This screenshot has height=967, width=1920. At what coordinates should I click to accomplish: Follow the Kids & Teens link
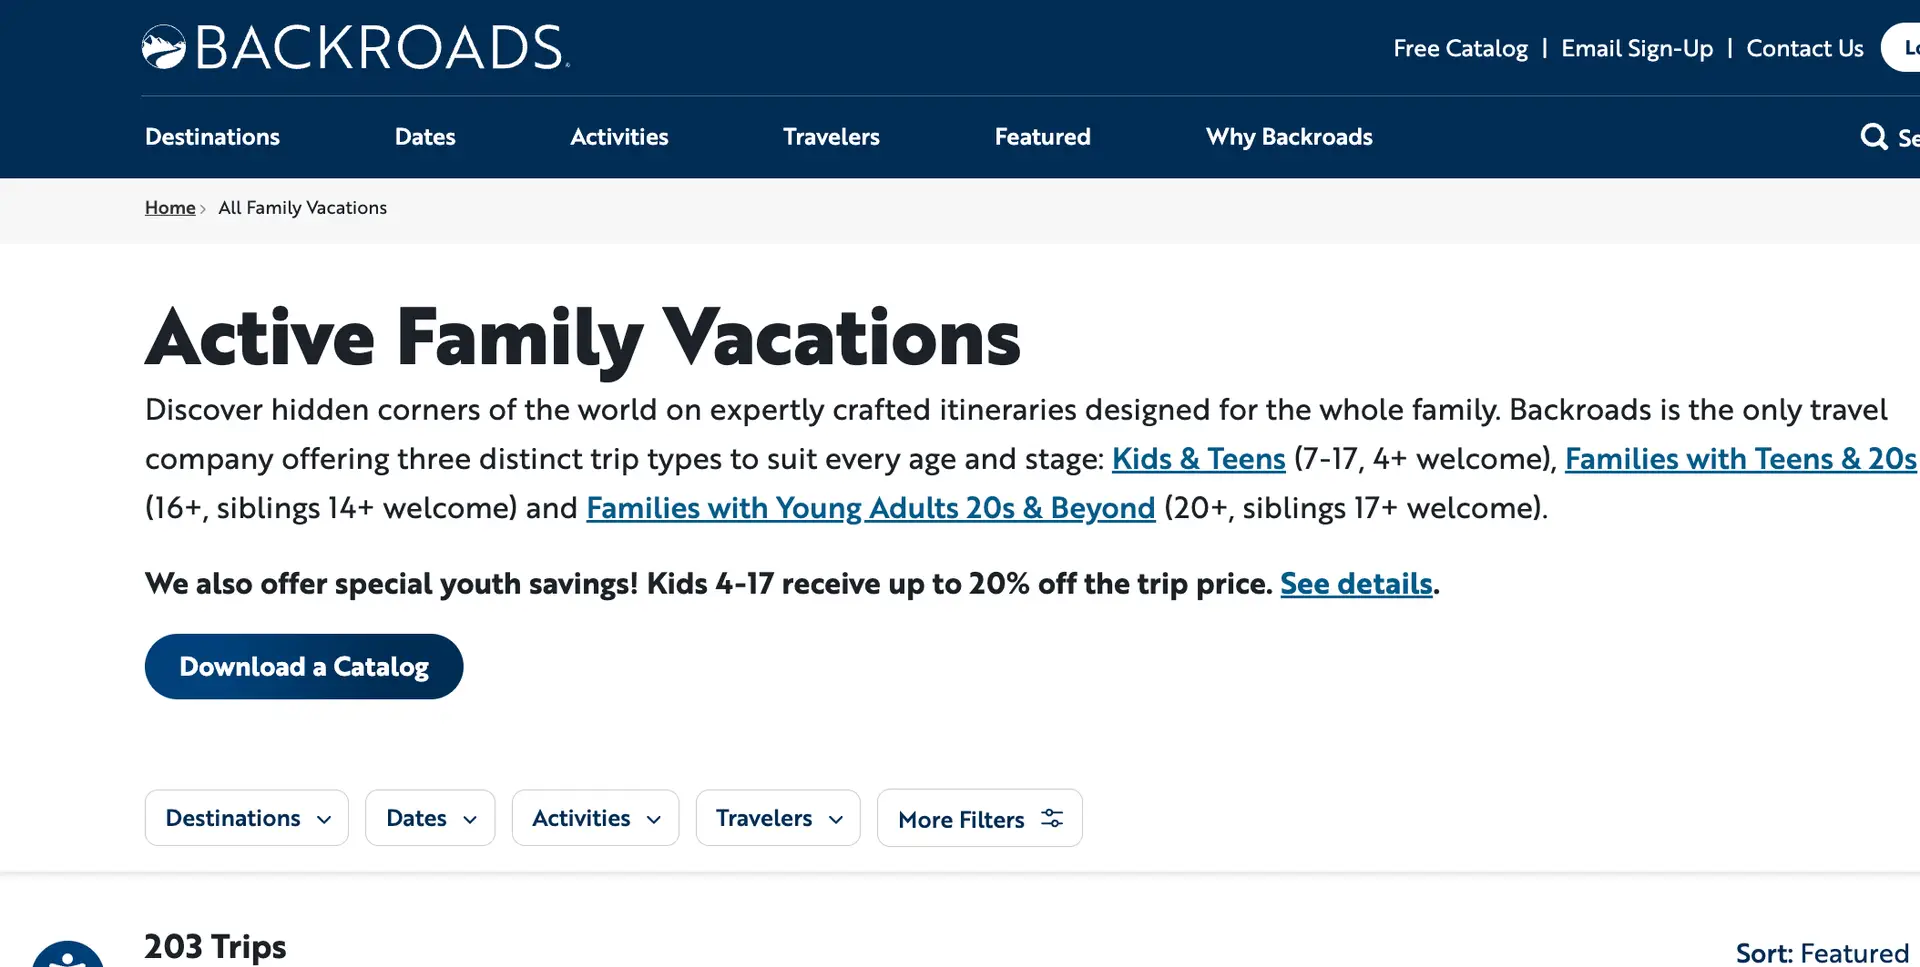coord(1198,459)
